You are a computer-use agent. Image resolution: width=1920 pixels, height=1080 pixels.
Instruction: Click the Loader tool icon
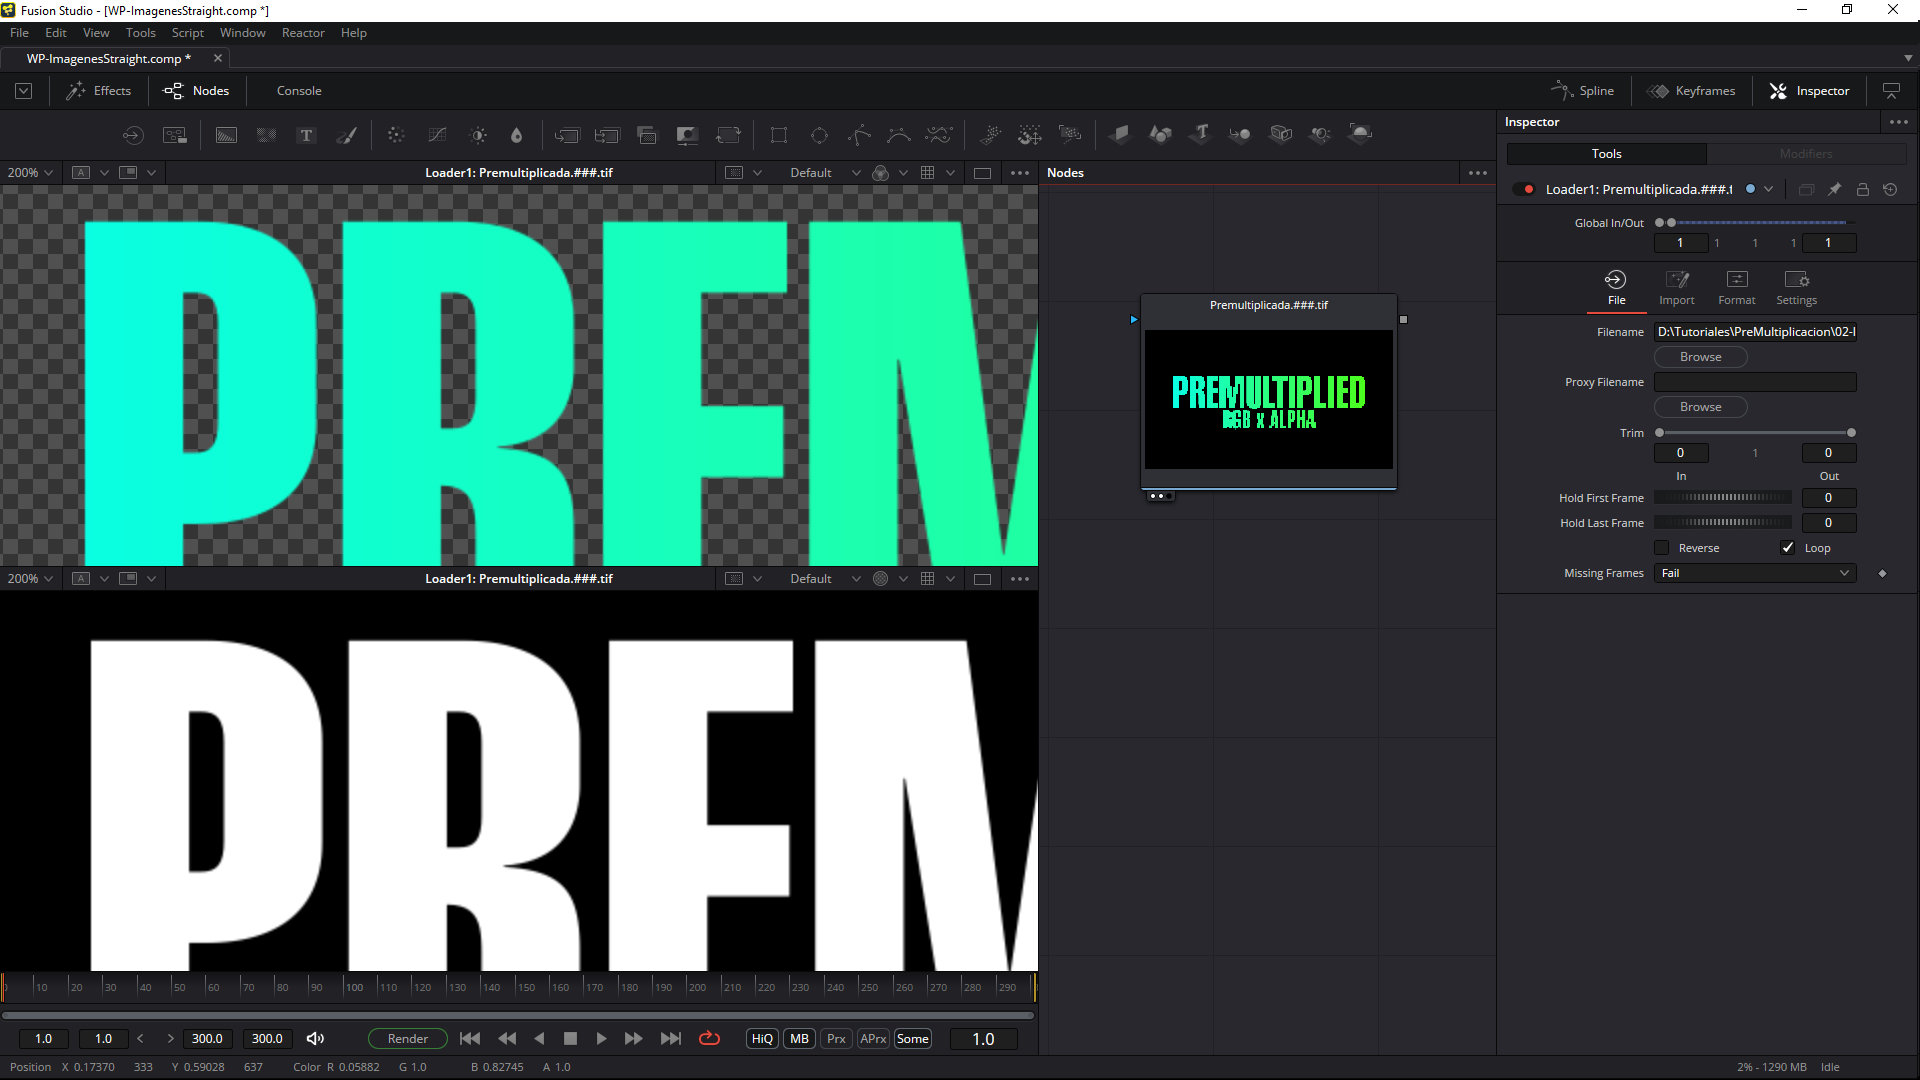coord(133,135)
